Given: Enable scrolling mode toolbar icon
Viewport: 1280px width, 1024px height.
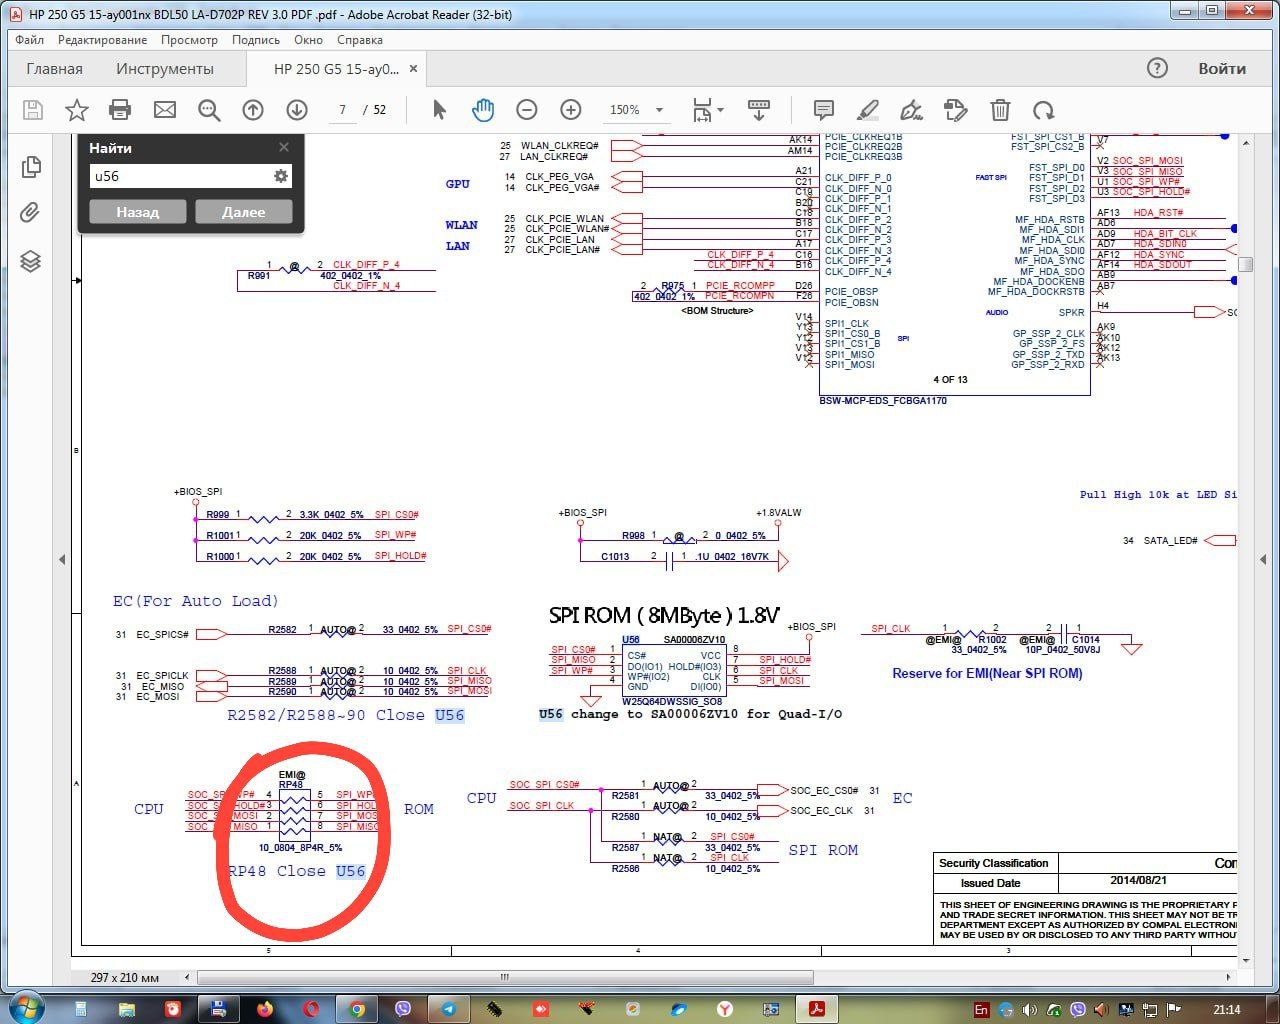Looking at the screenshot, I should click(759, 110).
